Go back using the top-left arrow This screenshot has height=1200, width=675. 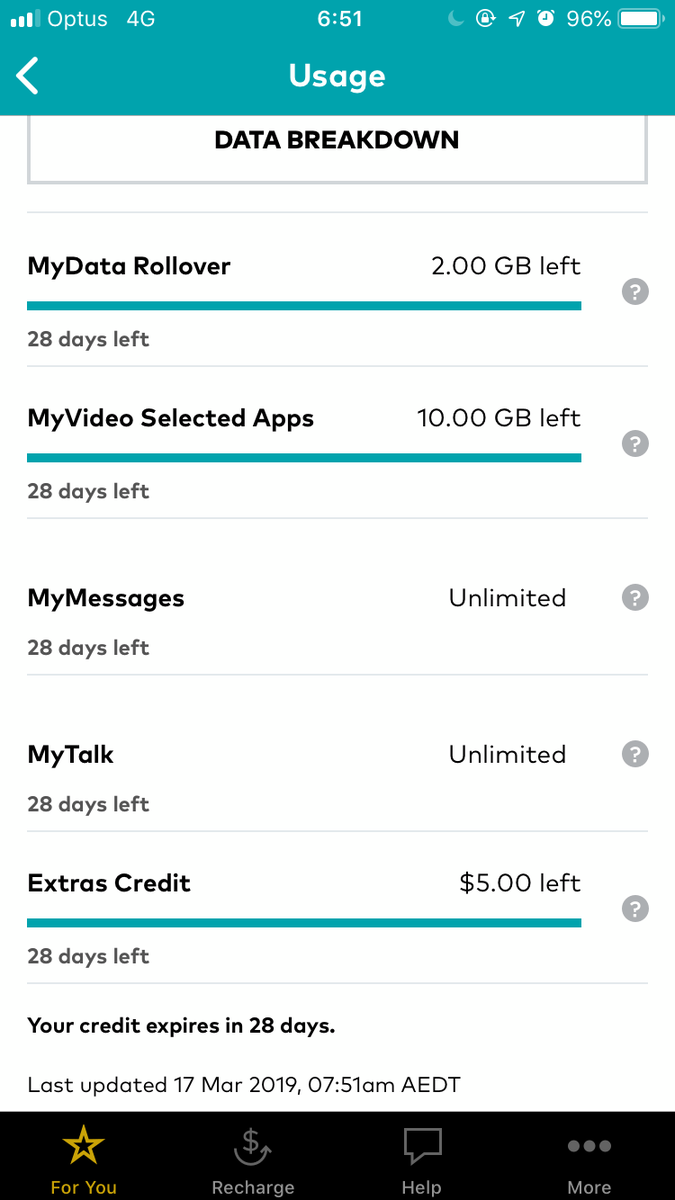(x=28, y=76)
